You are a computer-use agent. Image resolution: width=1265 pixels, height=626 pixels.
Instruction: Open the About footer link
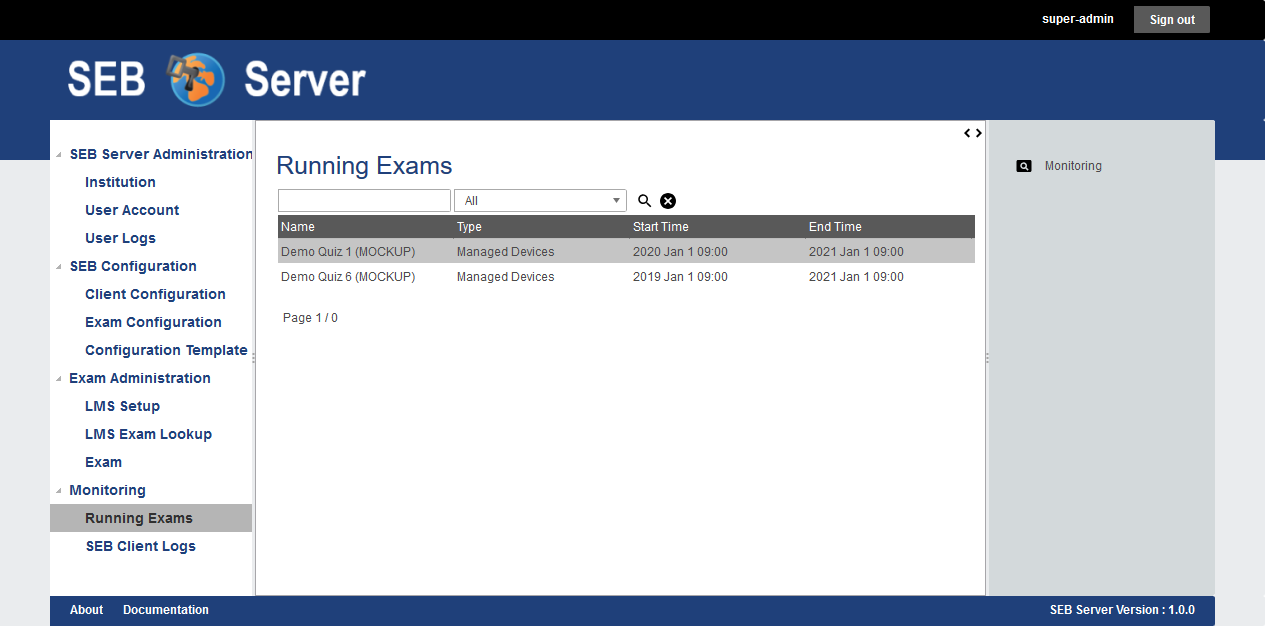click(x=86, y=610)
